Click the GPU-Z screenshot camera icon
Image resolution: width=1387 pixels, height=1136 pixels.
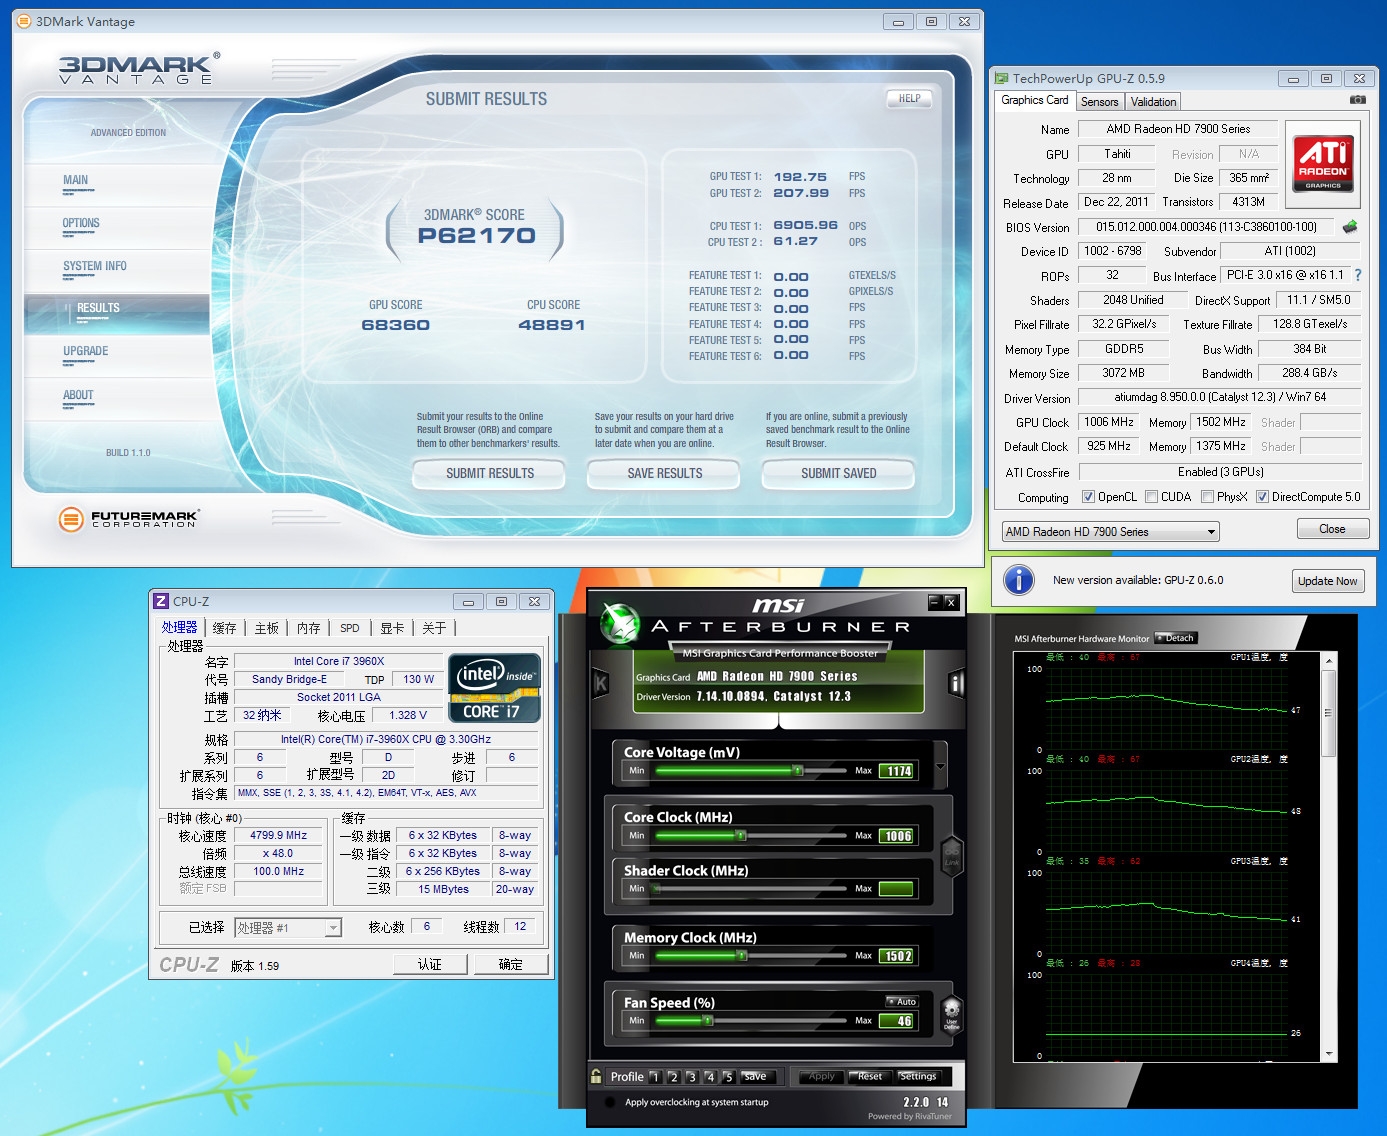tap(1357, 100)
